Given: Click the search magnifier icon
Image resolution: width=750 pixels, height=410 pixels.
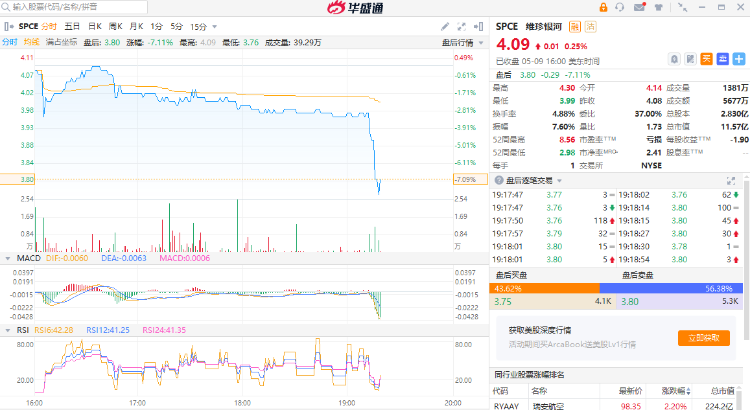Looking at the screenshot, I should pos(6,7).
